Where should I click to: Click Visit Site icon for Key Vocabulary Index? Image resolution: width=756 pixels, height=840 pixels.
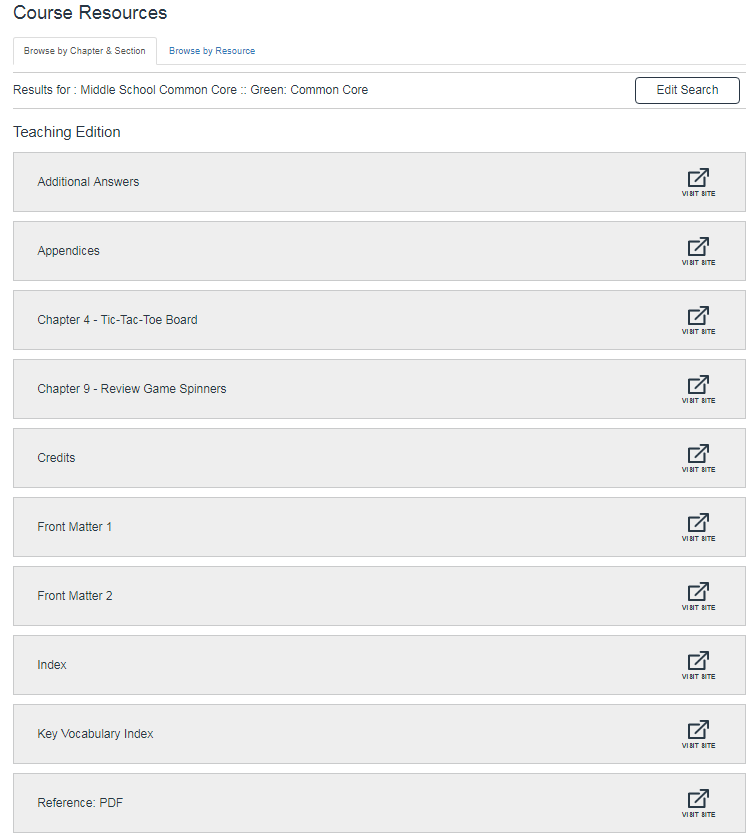698,733
